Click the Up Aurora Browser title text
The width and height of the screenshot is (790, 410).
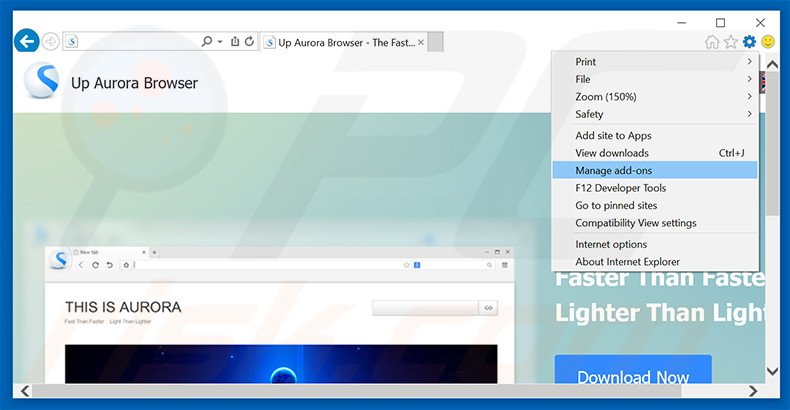coord(134,83)
